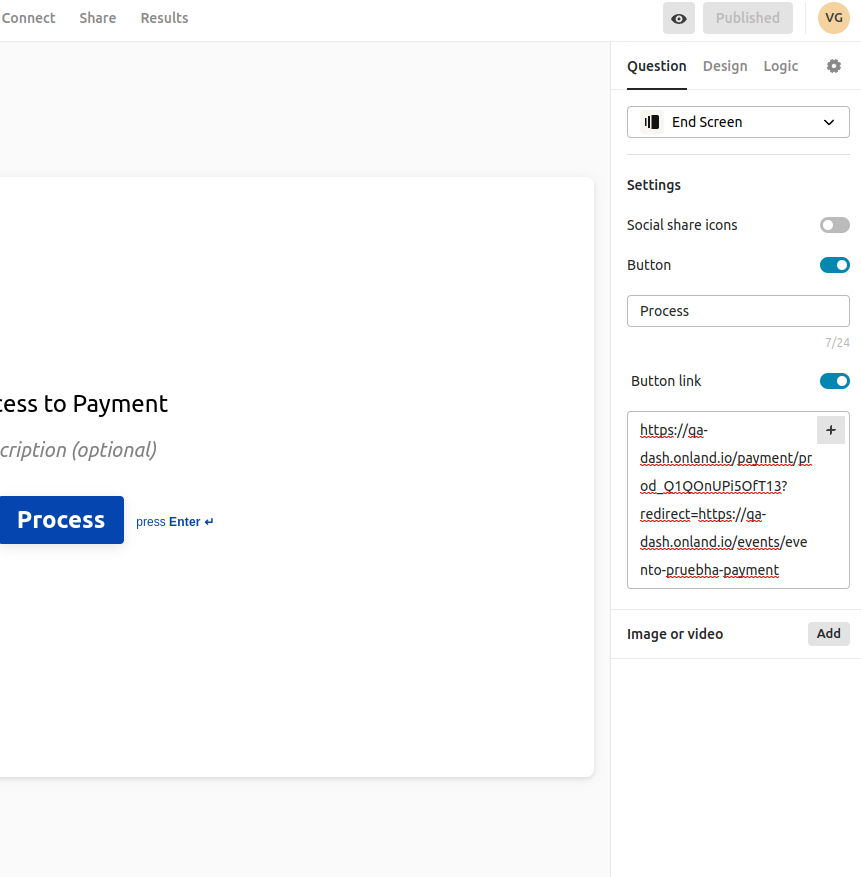
Task: Open the form preview eye icon
Action: (x=679, y=18)
